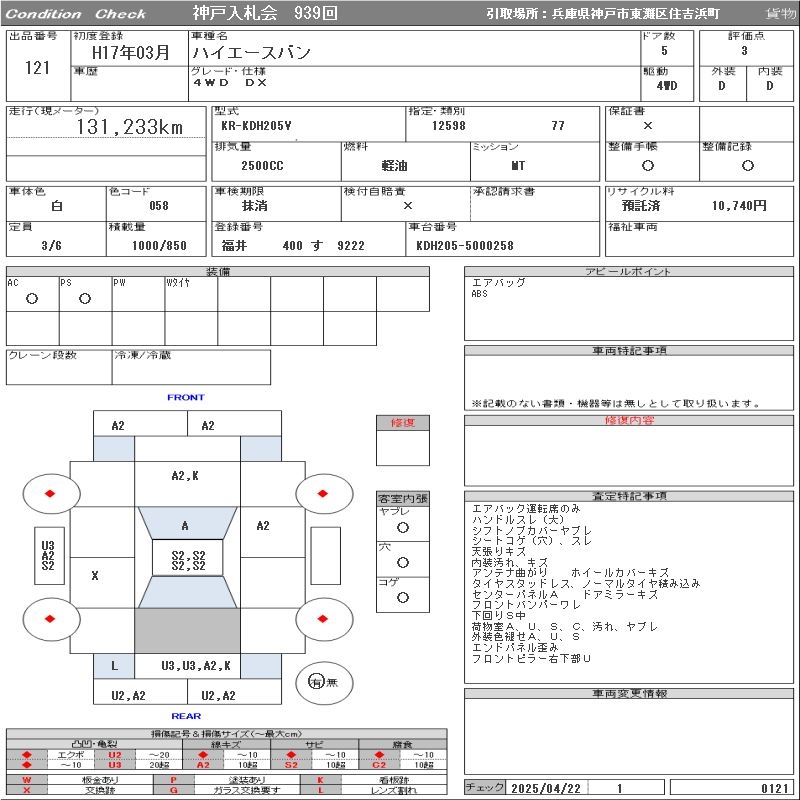This screenshot has width=800, height=800.
Task: Click the ハンドルスレ（大） note
Action: pos(518,519)
